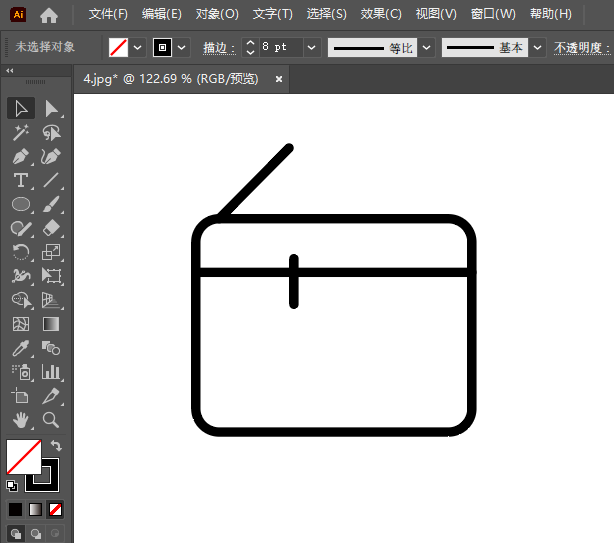Click the Home icon
The width and height of the screenshot is (614, 543).
point(49,15)
